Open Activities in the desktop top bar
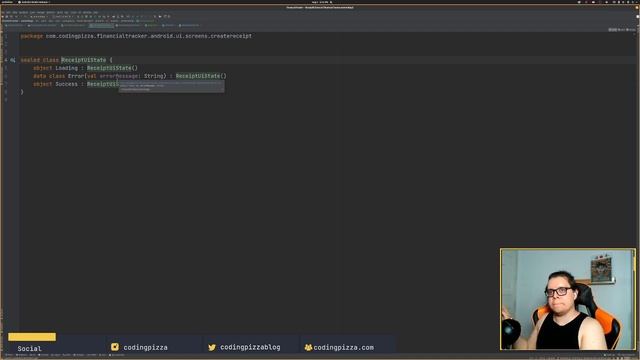640x360 pixels. pos(7,2)
